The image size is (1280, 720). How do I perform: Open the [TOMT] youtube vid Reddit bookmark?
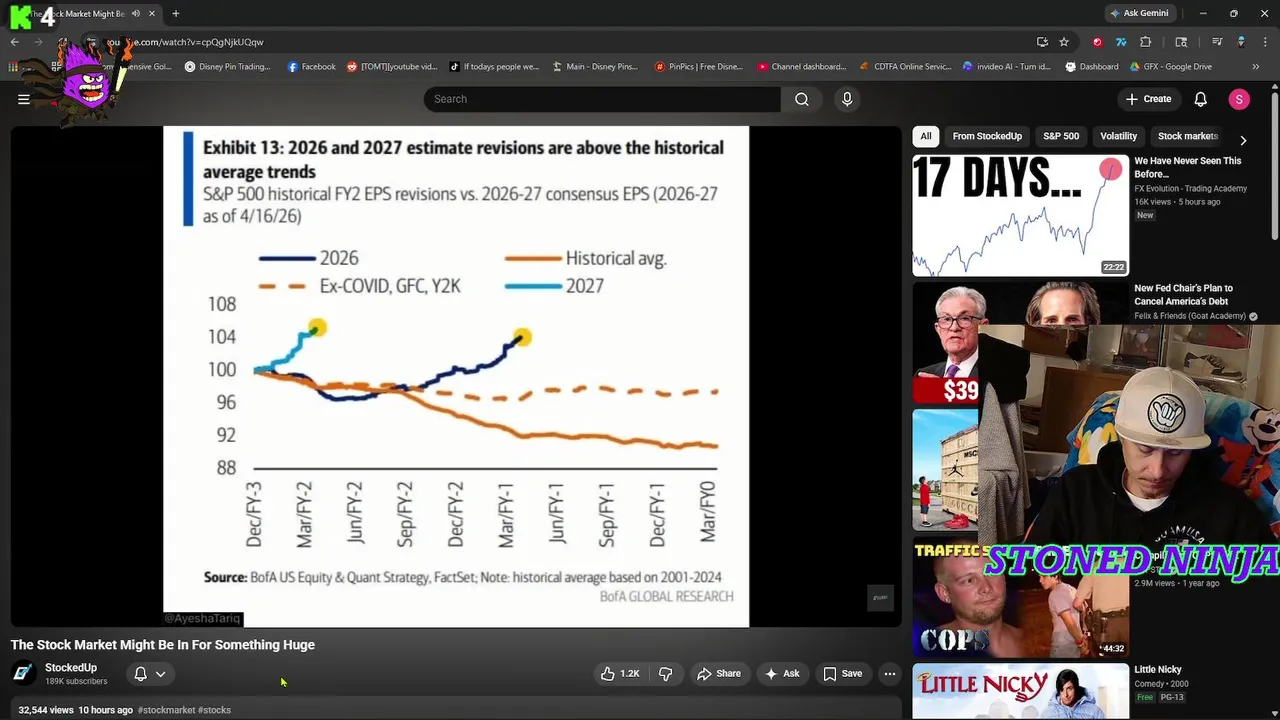pyautogui.click(x=391, y=67)
